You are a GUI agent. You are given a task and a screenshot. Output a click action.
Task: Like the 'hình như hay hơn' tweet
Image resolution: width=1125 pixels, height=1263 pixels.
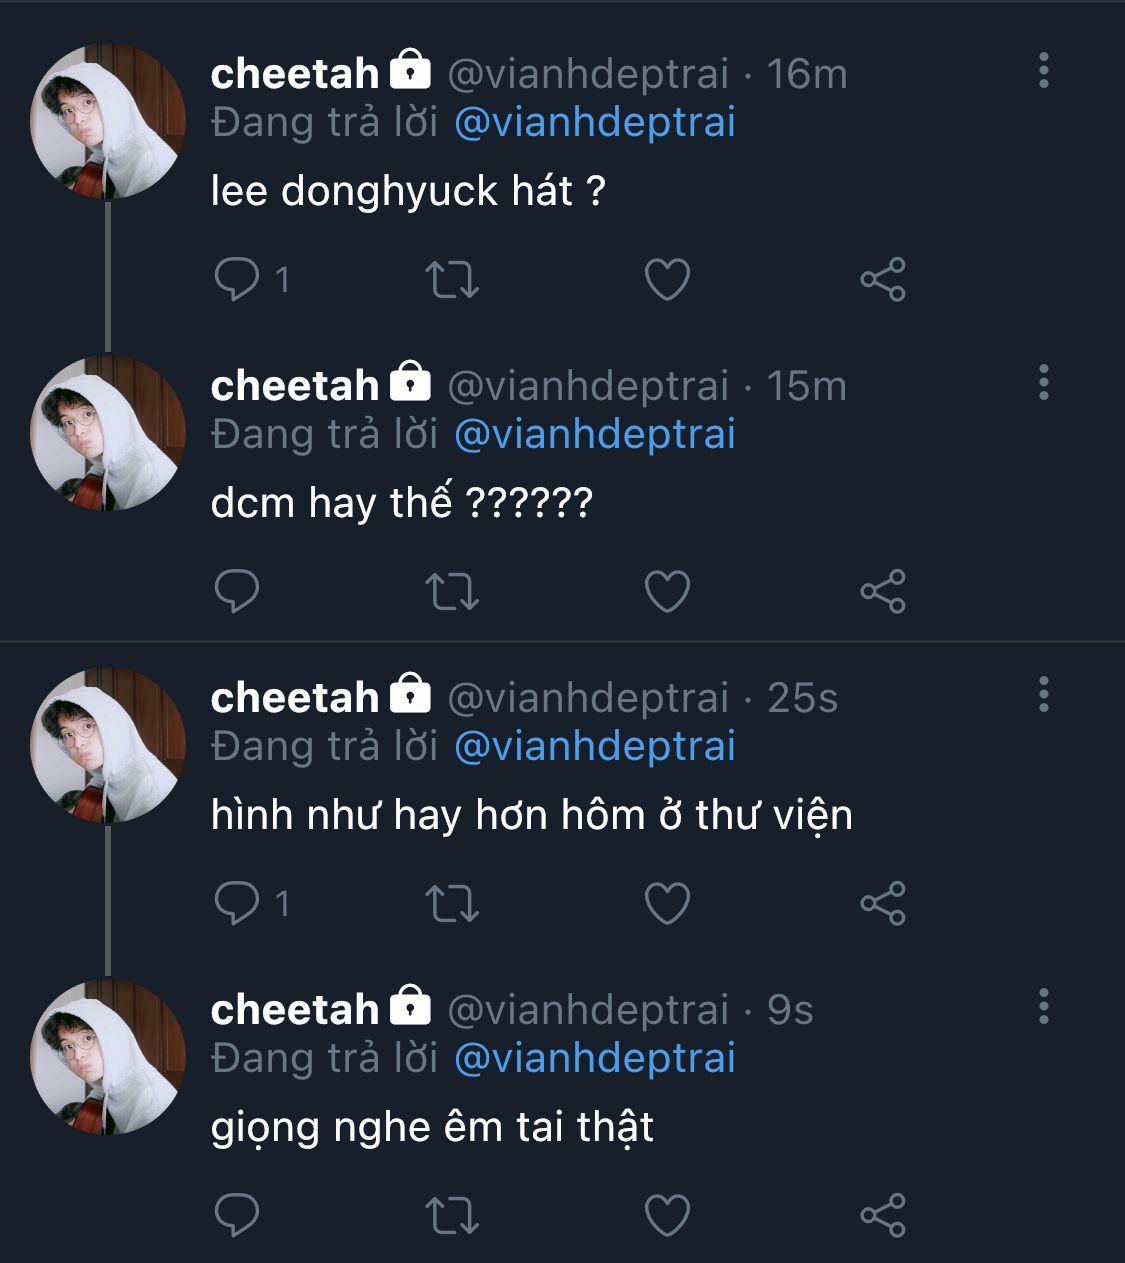667,903
